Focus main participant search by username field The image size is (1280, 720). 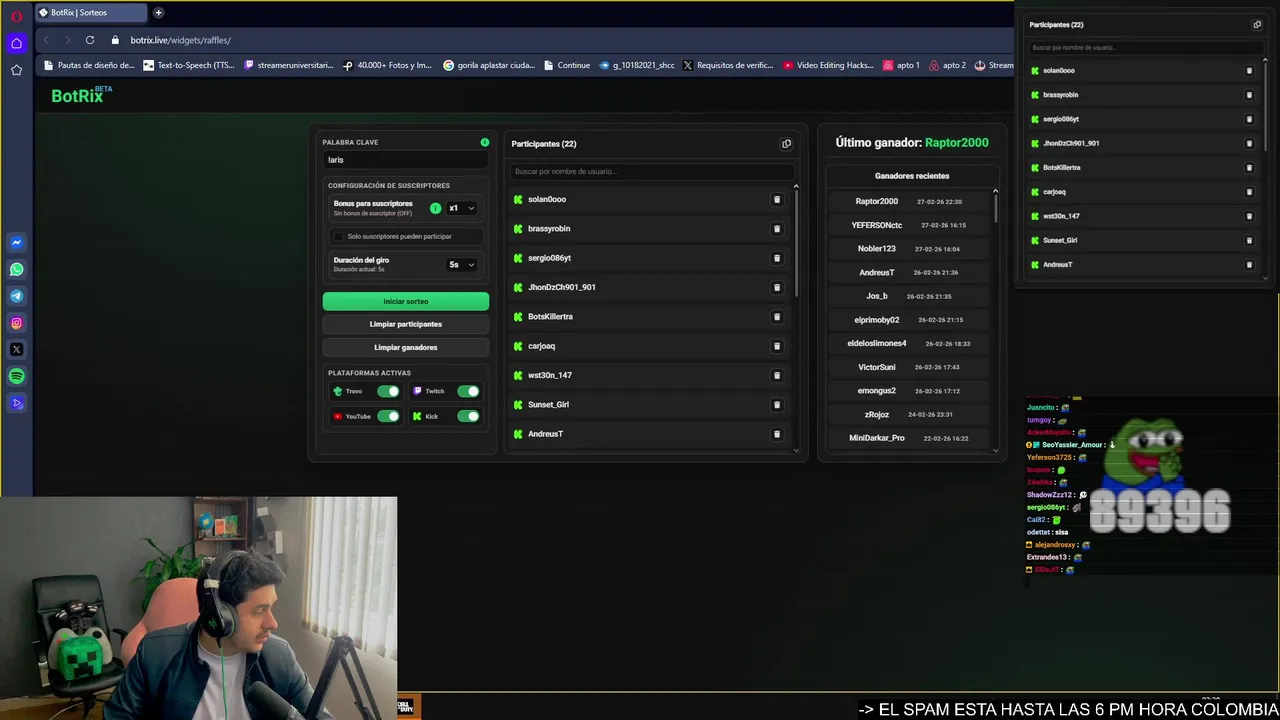[x=650, y=172]
